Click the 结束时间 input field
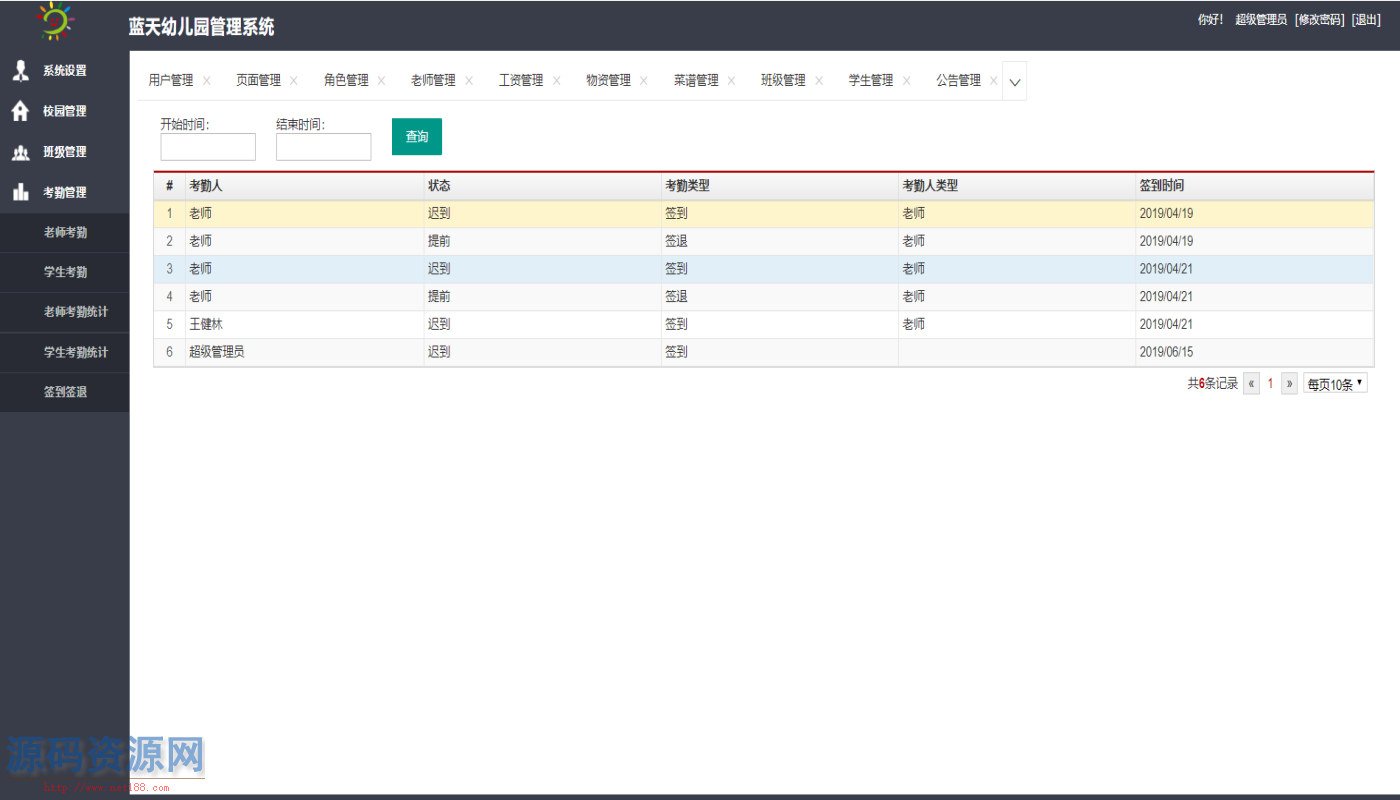1400x800 pixels. click(x=323, y=147)
